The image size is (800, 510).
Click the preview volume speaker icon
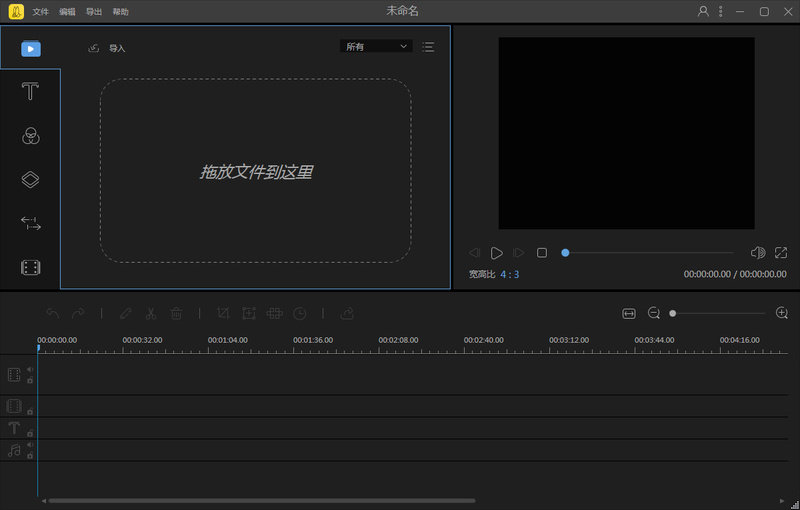[758, 252]
